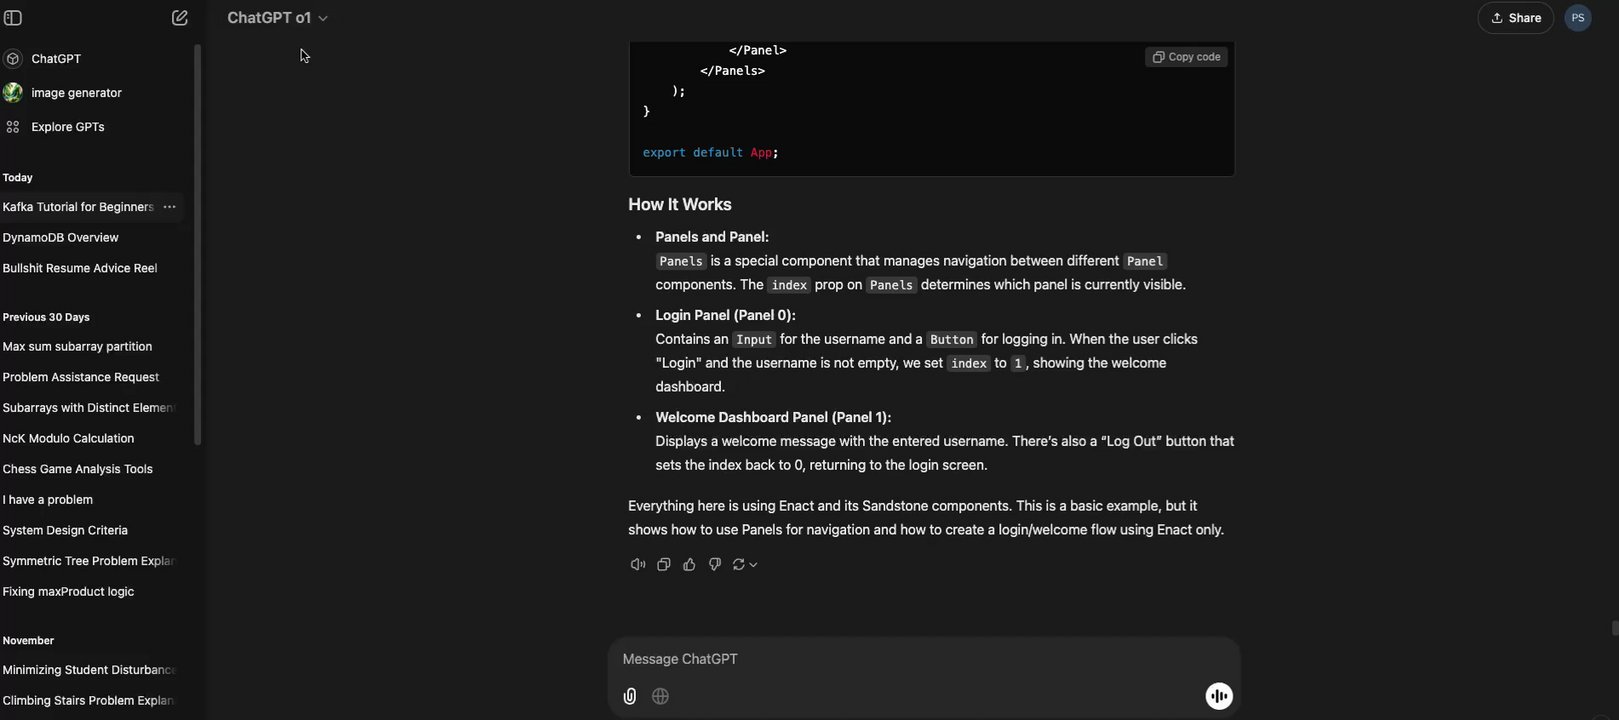Click the Login Panel (Panel 0) bullet title
The height and width of the screenshot is (720, 1619).
tap(725, 316)
